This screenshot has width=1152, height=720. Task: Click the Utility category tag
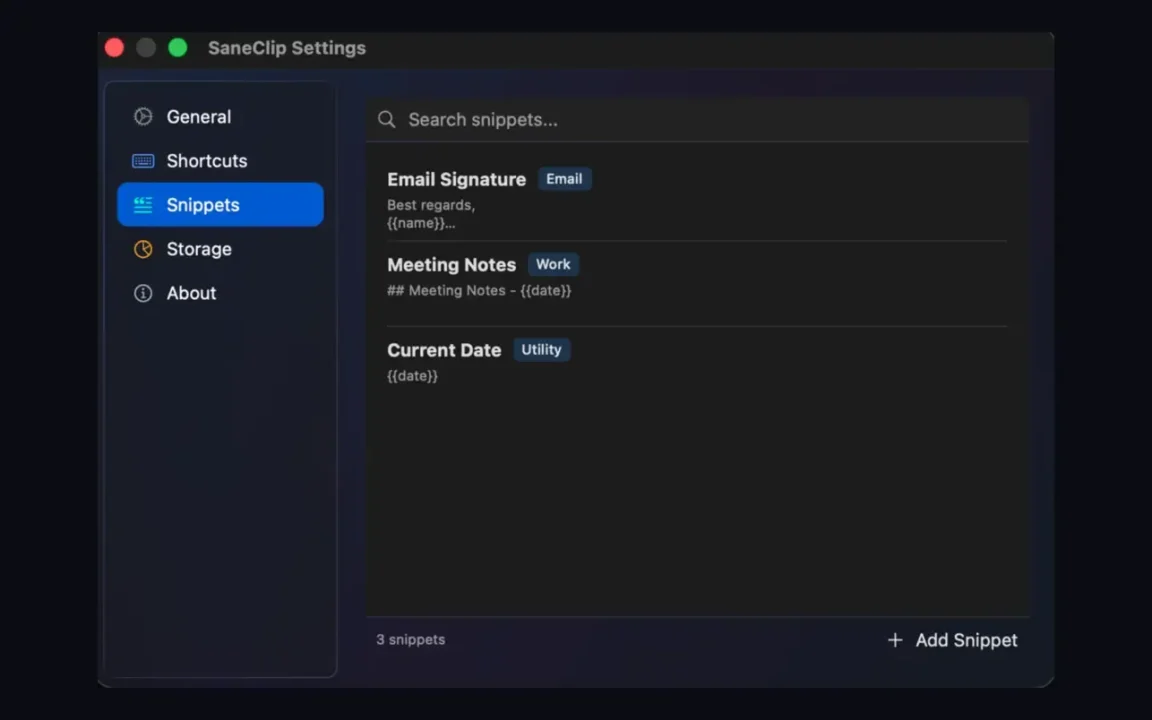click(x=541, y=349)
